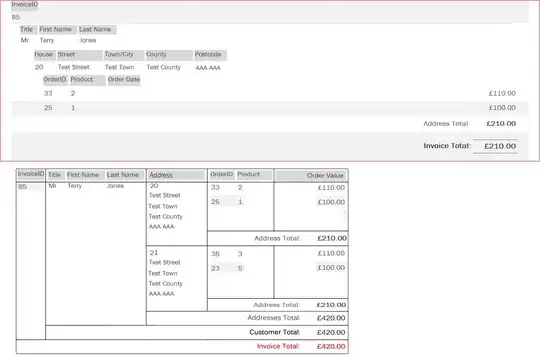Select the Customer Total £420.00 value
The image size is (540, 360).
(x=331, y=332)
